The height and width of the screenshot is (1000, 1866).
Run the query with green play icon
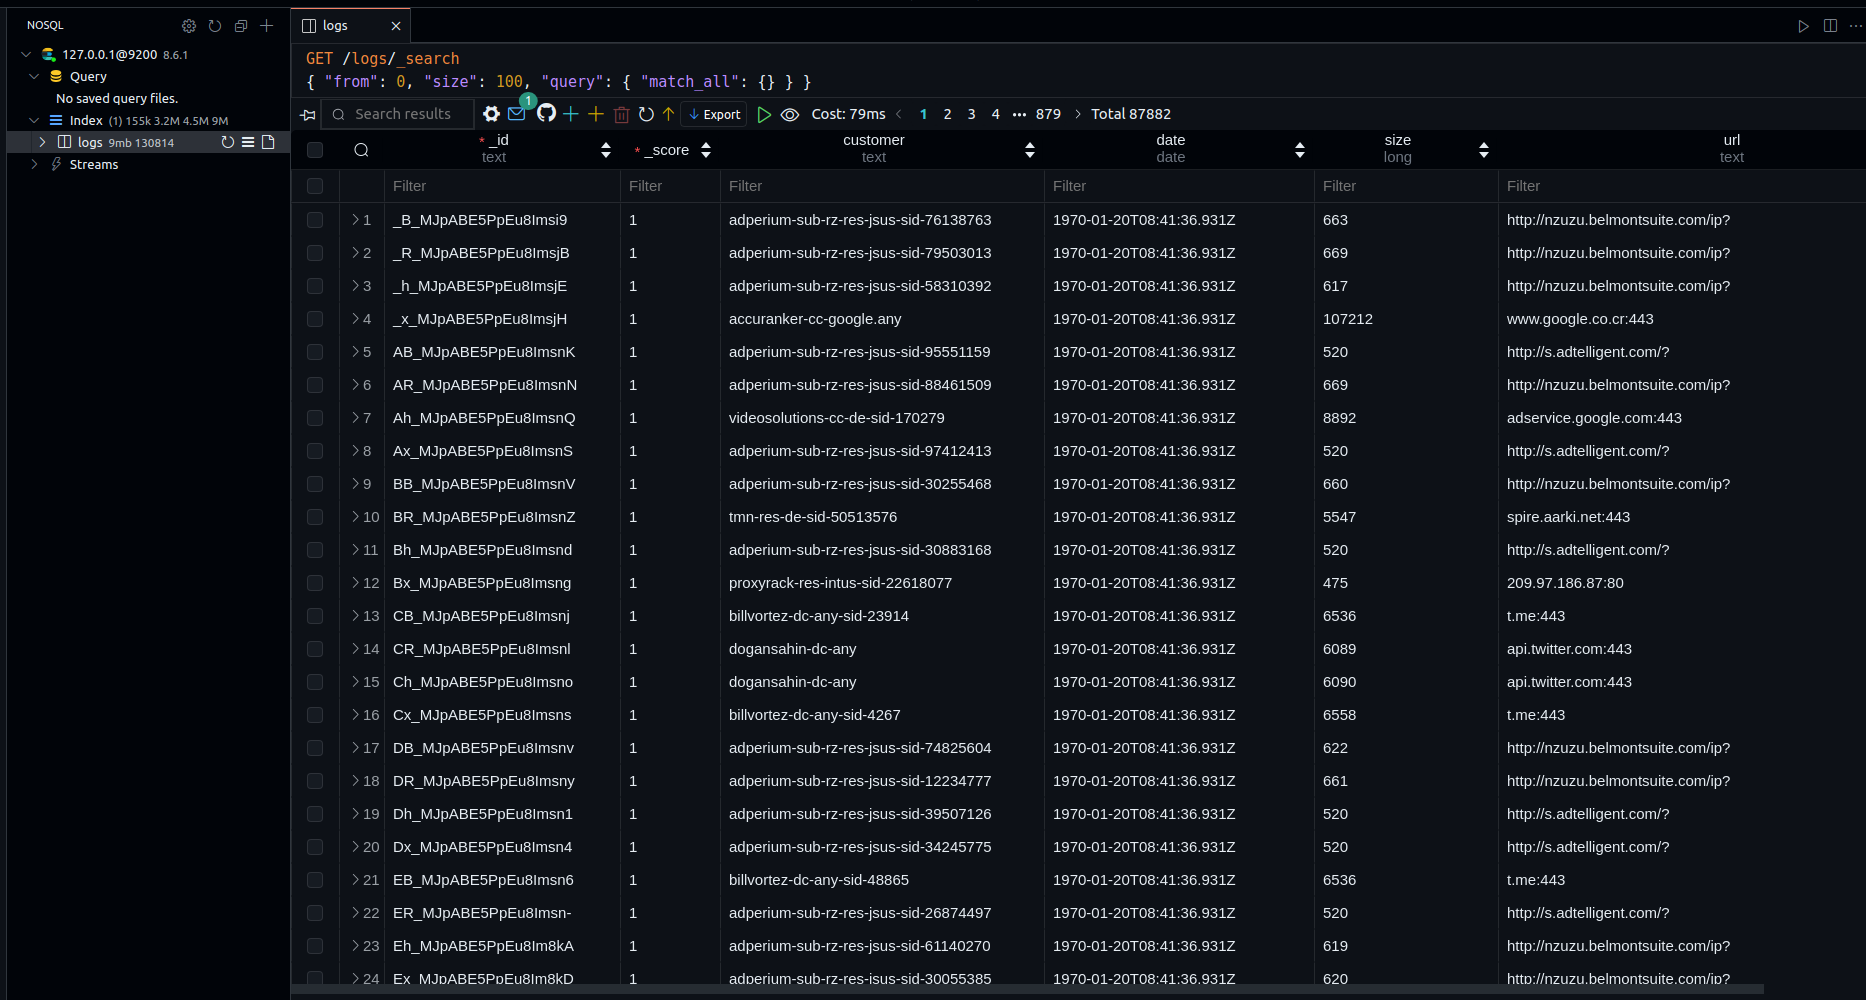764,114
